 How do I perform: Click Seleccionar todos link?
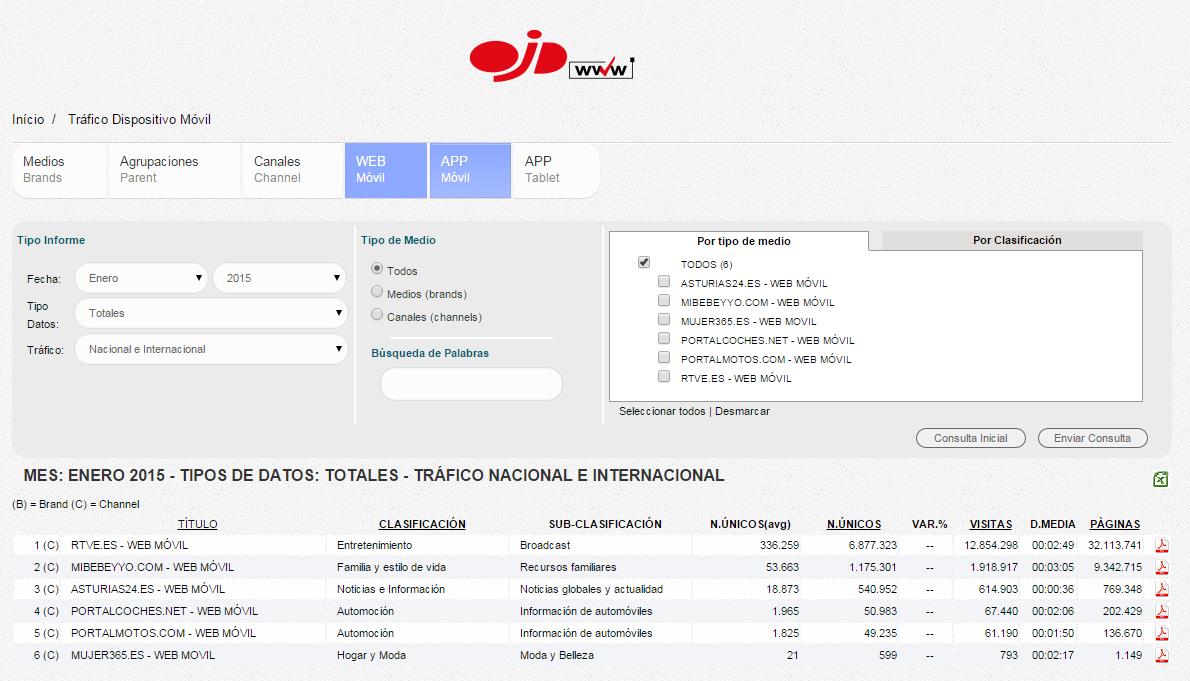[662, 411]
